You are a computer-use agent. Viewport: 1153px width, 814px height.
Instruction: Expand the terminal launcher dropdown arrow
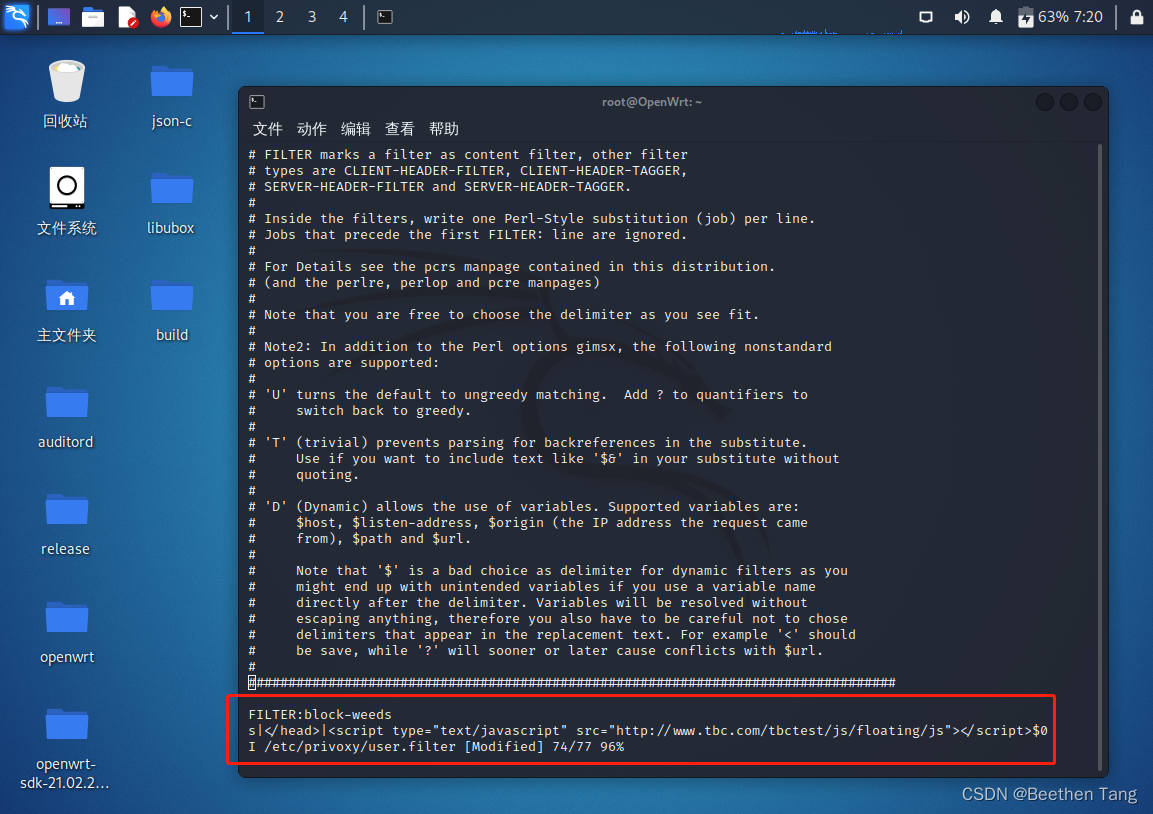tap(214, 17)
